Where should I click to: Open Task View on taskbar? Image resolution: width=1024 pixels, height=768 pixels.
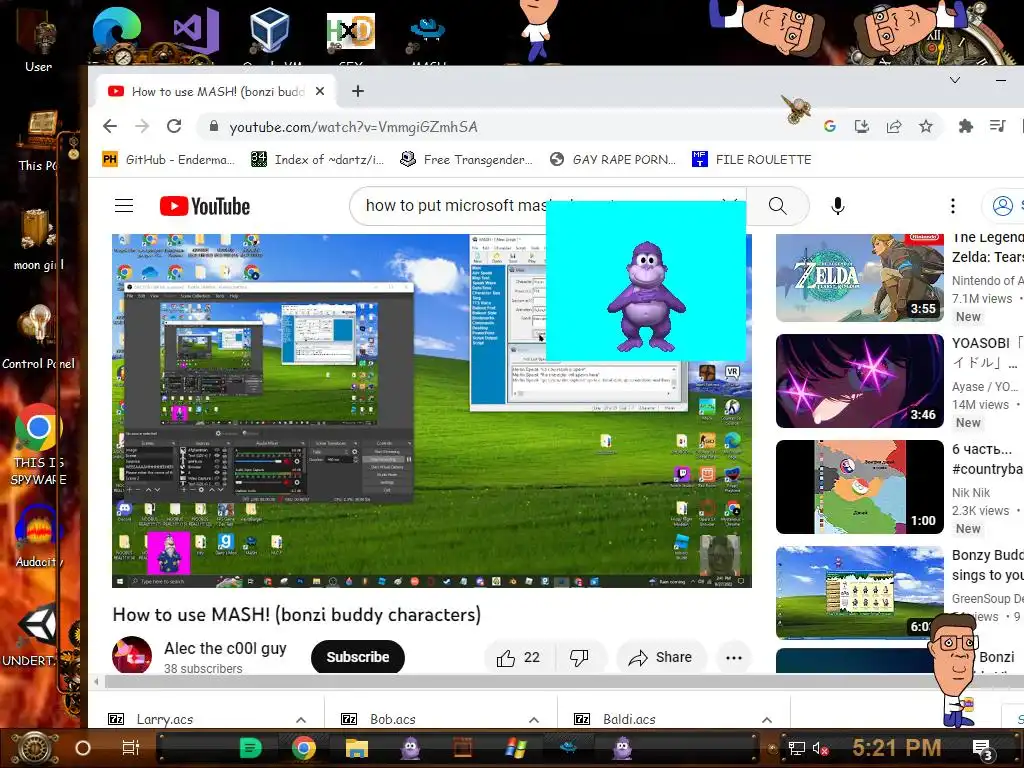[x=131, y=748]
